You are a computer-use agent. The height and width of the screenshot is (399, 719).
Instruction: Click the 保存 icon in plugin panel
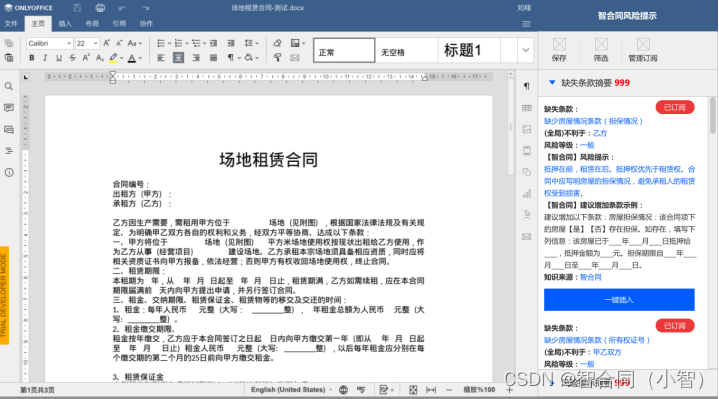(x=559, y=50)
